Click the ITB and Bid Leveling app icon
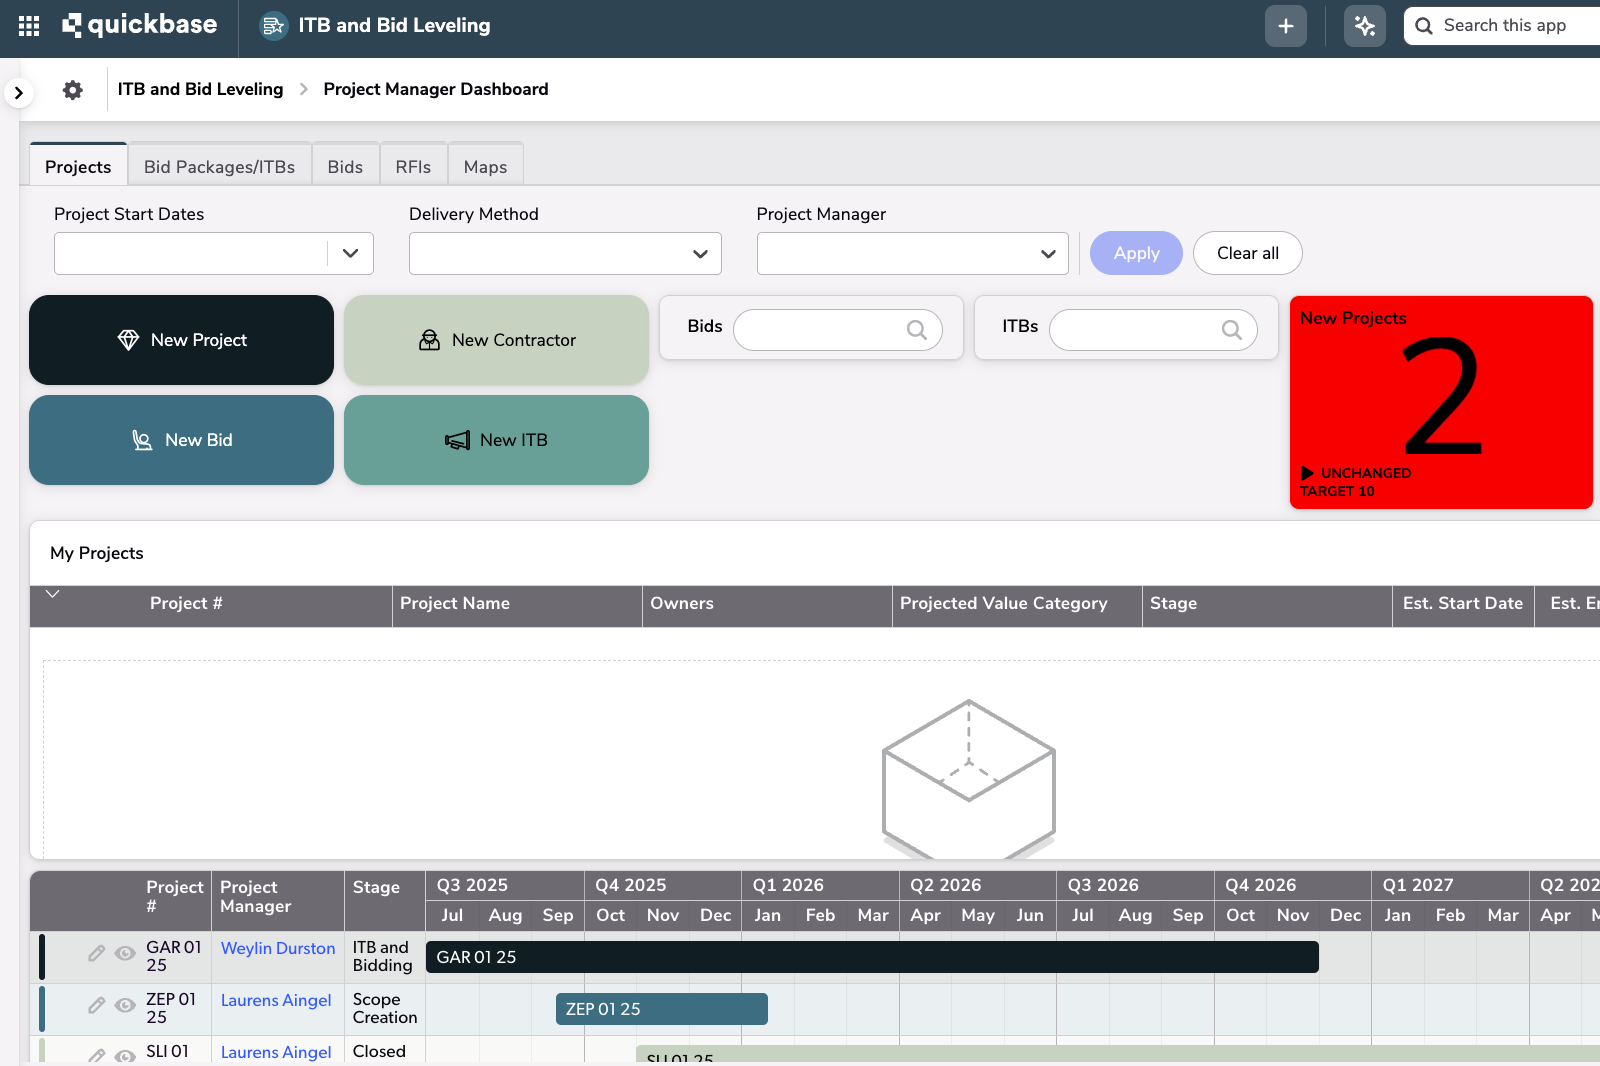1600x1066 pixels. tap(271, 25)
